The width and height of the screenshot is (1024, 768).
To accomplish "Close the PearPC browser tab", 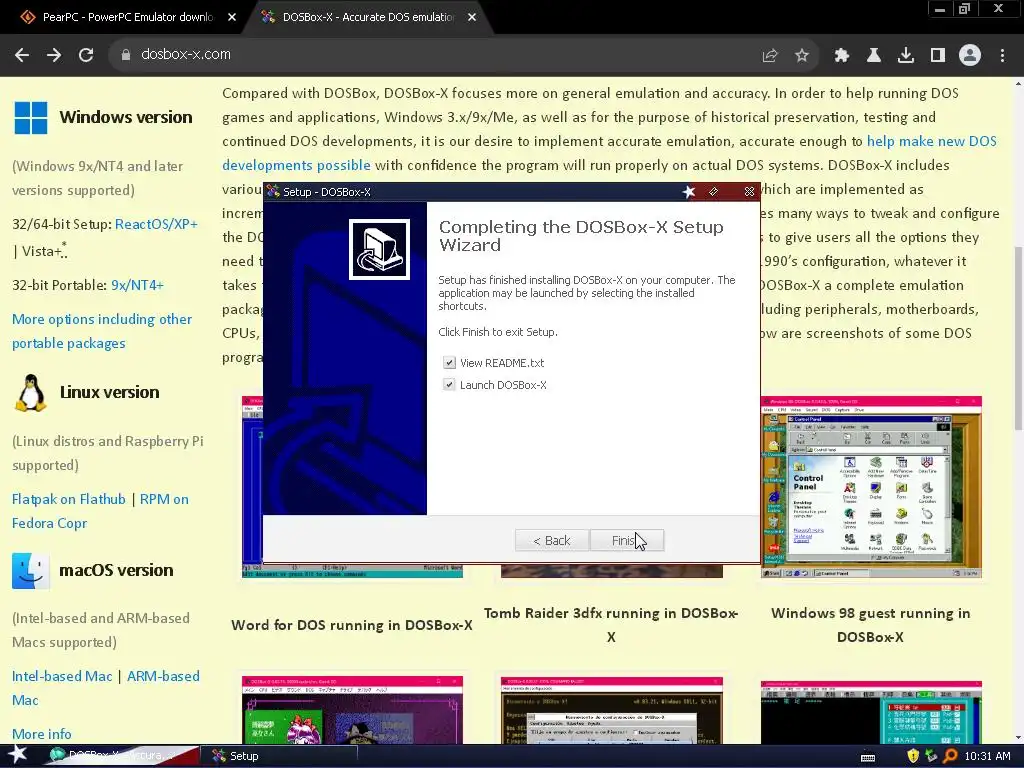I will (x=232, y=18).
